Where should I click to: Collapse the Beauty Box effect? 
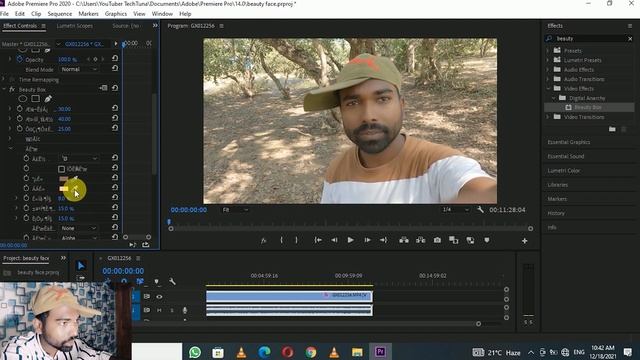point(4,89)
